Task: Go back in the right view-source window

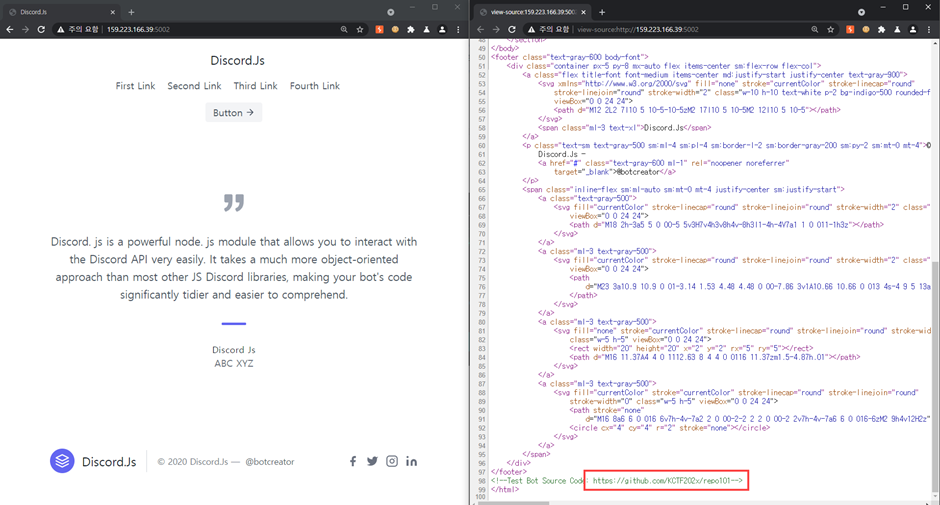Action: click(x=480, y=29)
